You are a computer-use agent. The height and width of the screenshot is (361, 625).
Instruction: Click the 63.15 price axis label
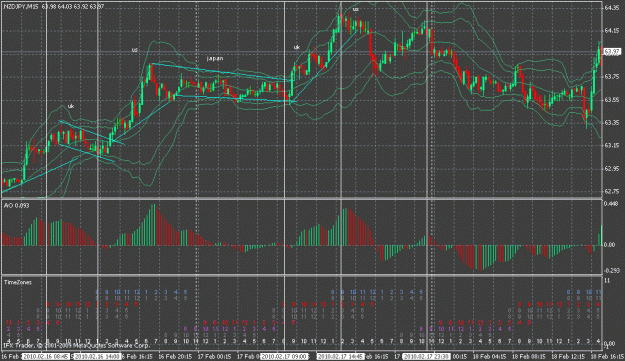coord(611,146)
